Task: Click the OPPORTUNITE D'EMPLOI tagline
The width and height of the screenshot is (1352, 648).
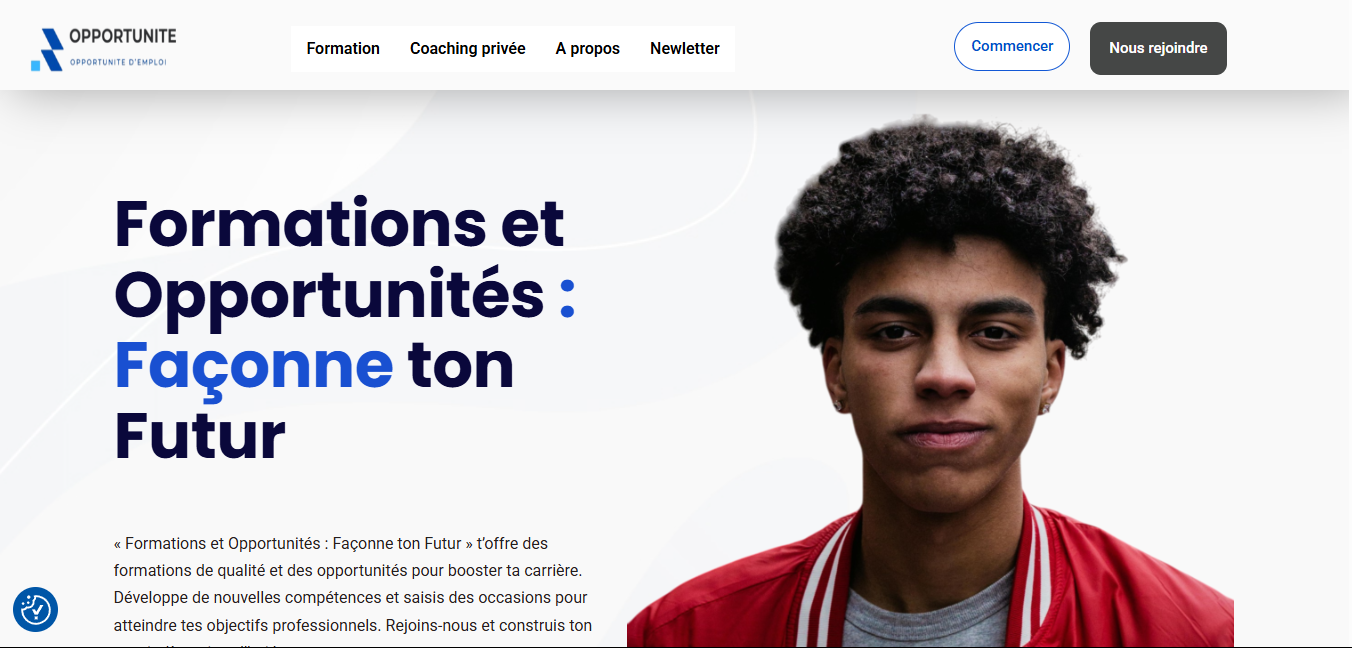Action: pos(118,62)
